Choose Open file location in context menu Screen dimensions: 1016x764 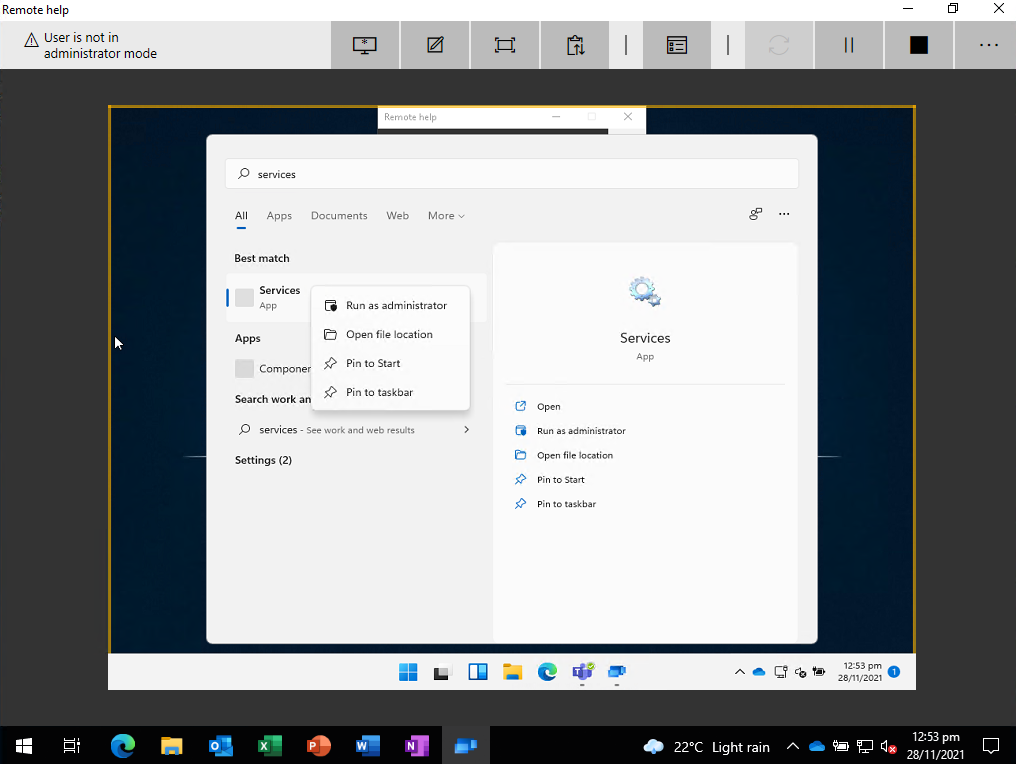(390, 334)
